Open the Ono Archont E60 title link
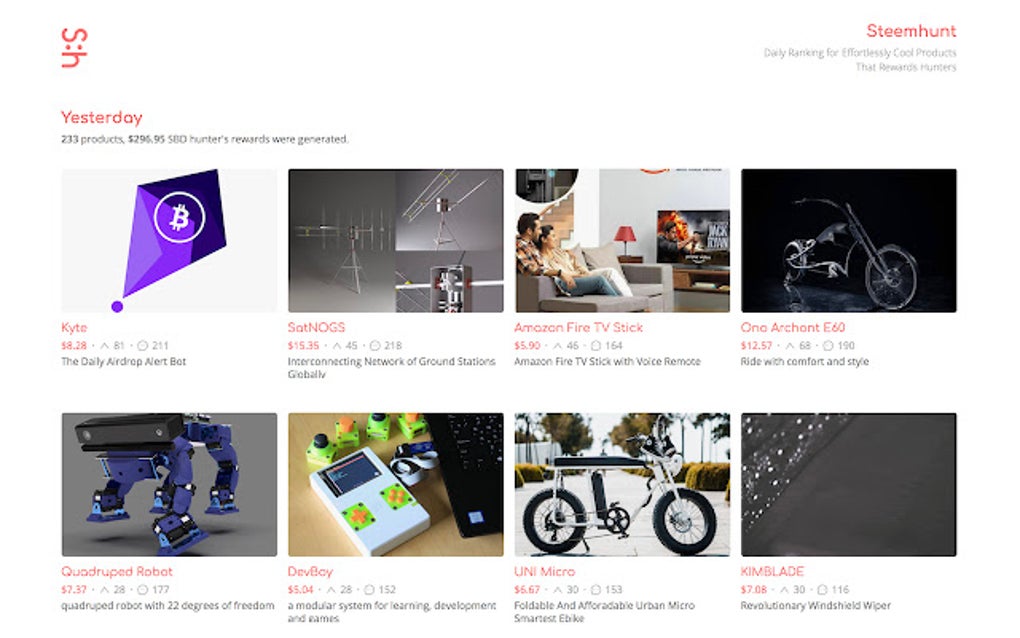Viewport: 1020px width, 638px height. [x=792, y=327]
